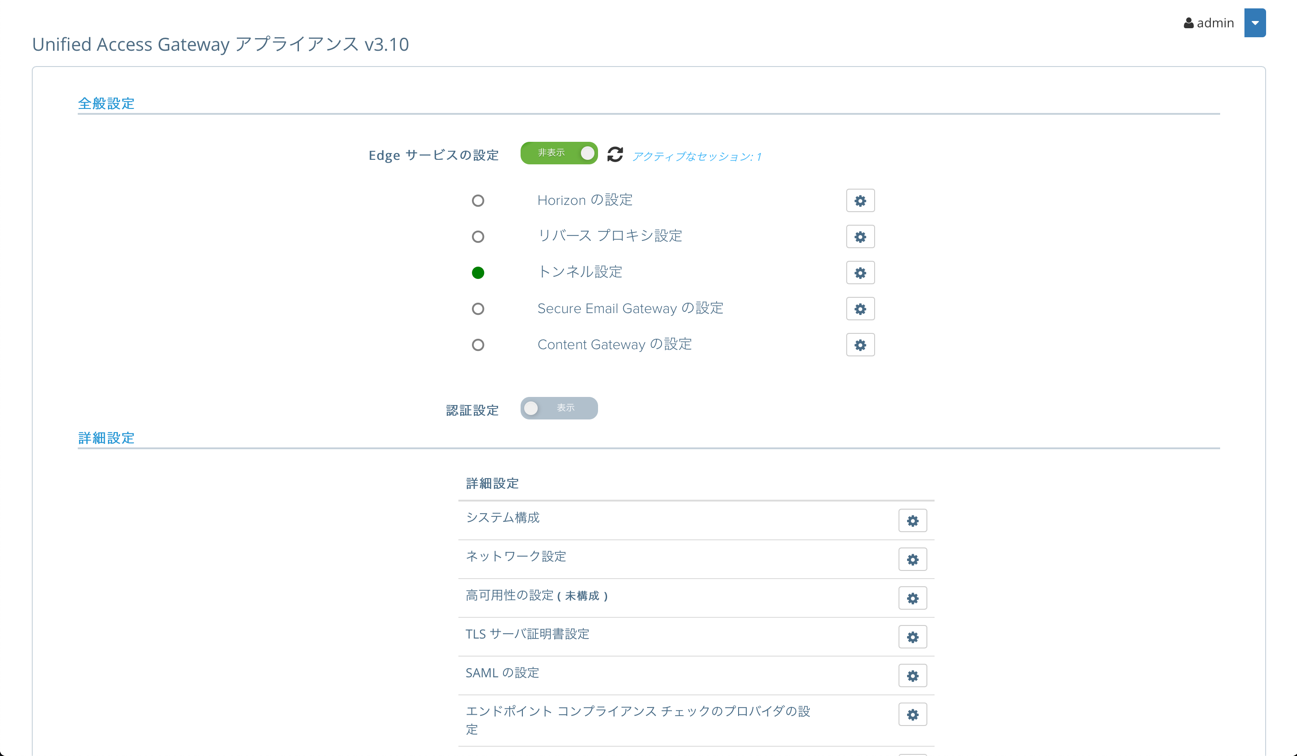Click the 認証設定 label
Screen dimensions: 1297x756
coord(472,410)
